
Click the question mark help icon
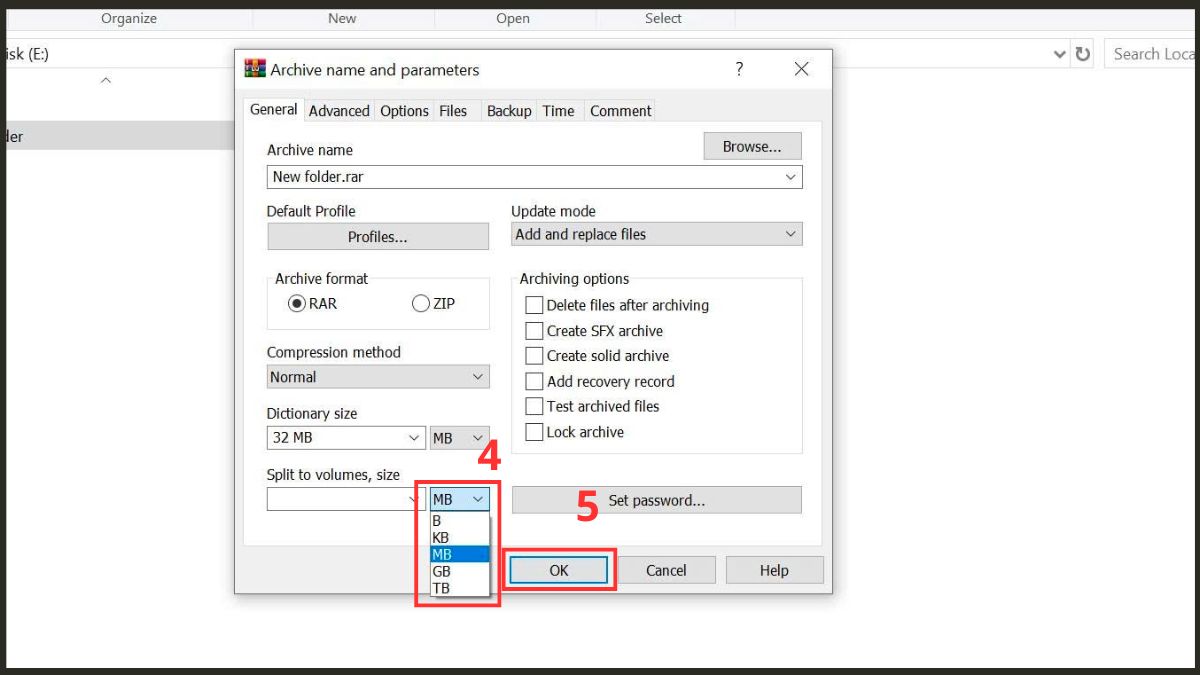pos(739,69)
